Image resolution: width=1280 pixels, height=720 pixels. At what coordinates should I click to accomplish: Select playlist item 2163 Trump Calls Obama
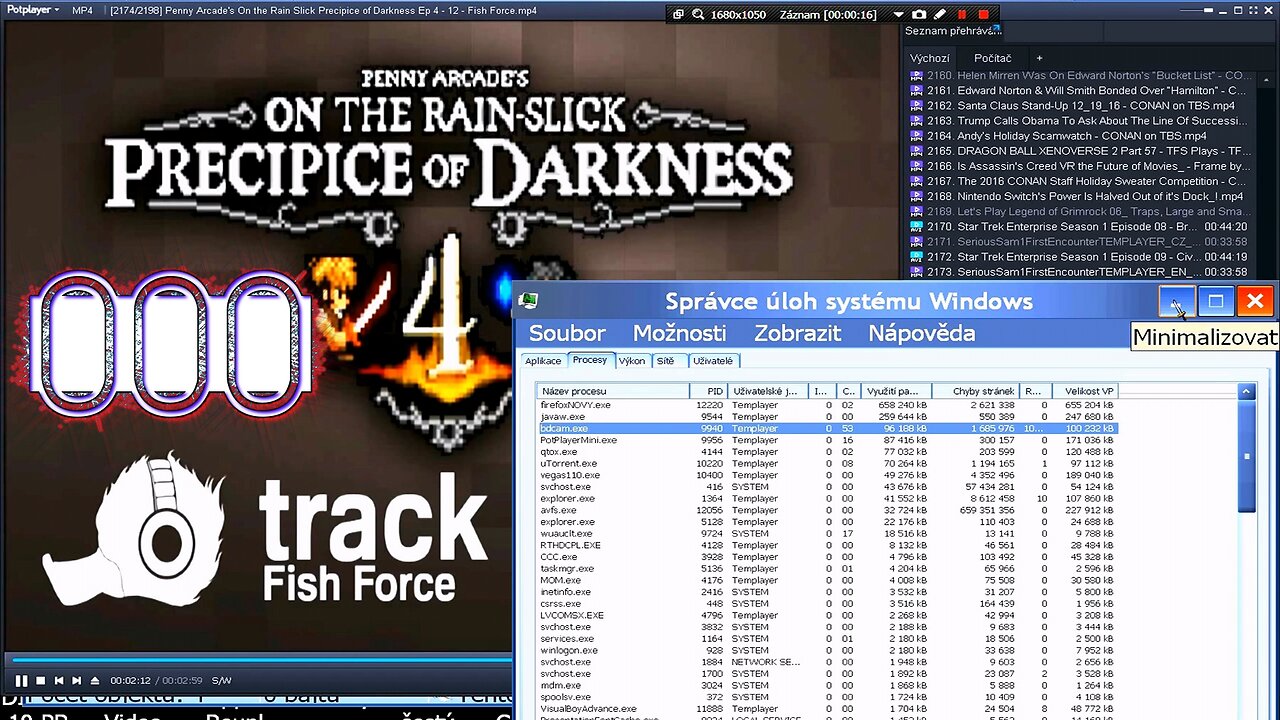tap(1078, 120)
